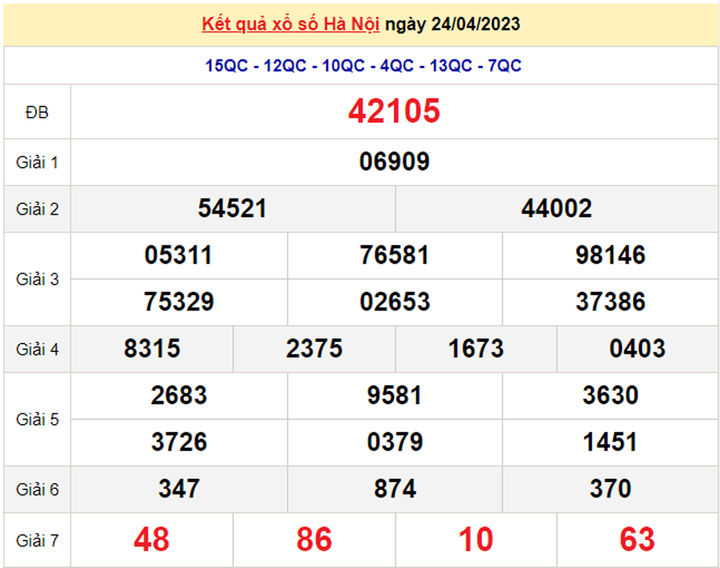
Task: Select Giải 6 number 874
Action: point(394,489)
